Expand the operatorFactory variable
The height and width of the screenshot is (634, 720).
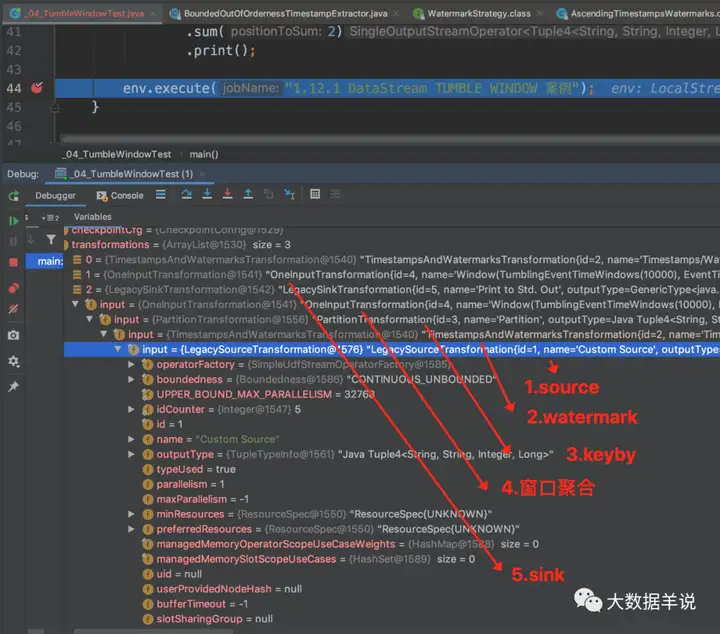pos(131,364)
